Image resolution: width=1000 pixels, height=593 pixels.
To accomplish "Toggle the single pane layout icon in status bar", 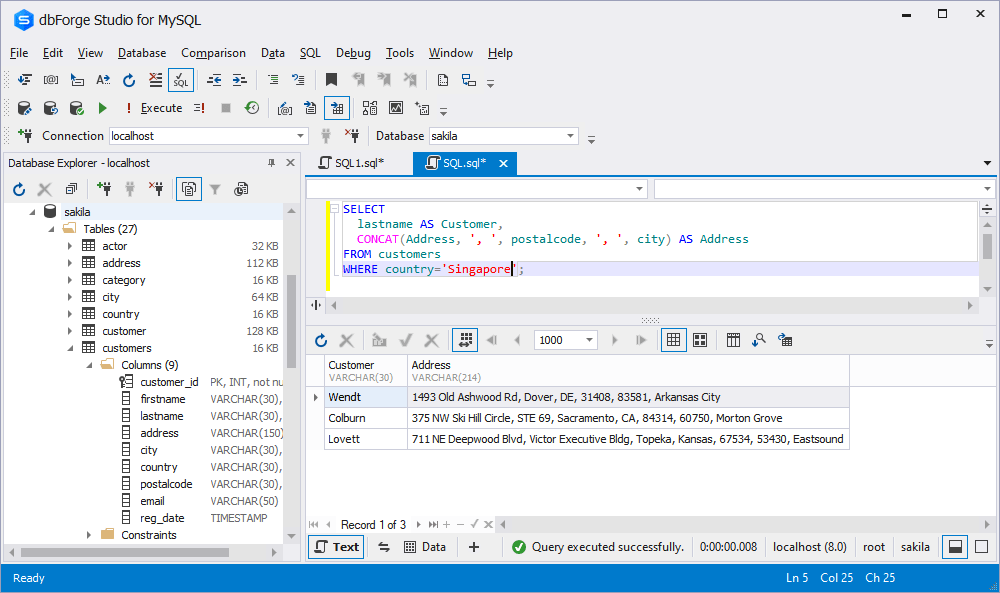I will click(x=982, y=547).
